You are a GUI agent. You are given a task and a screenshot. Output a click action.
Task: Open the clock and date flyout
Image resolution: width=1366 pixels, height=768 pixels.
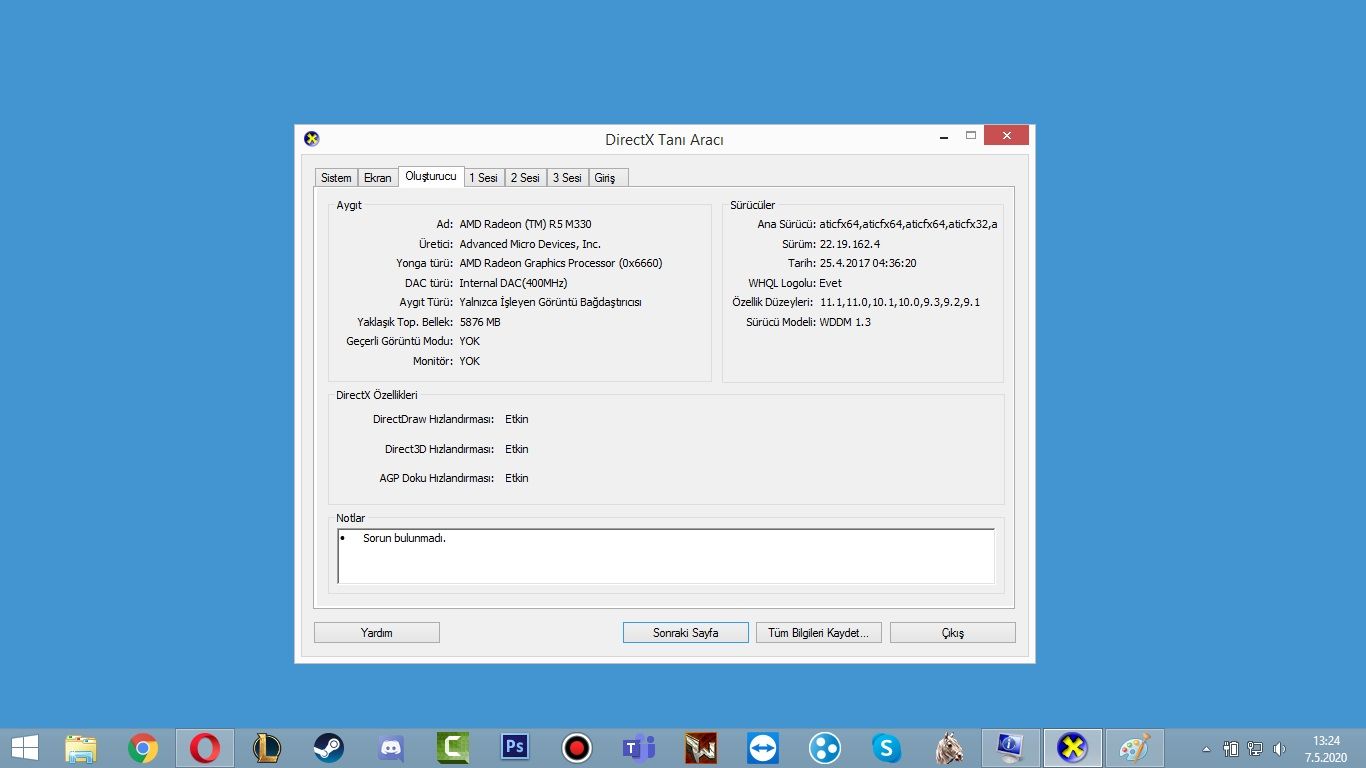click(1326, 748)
